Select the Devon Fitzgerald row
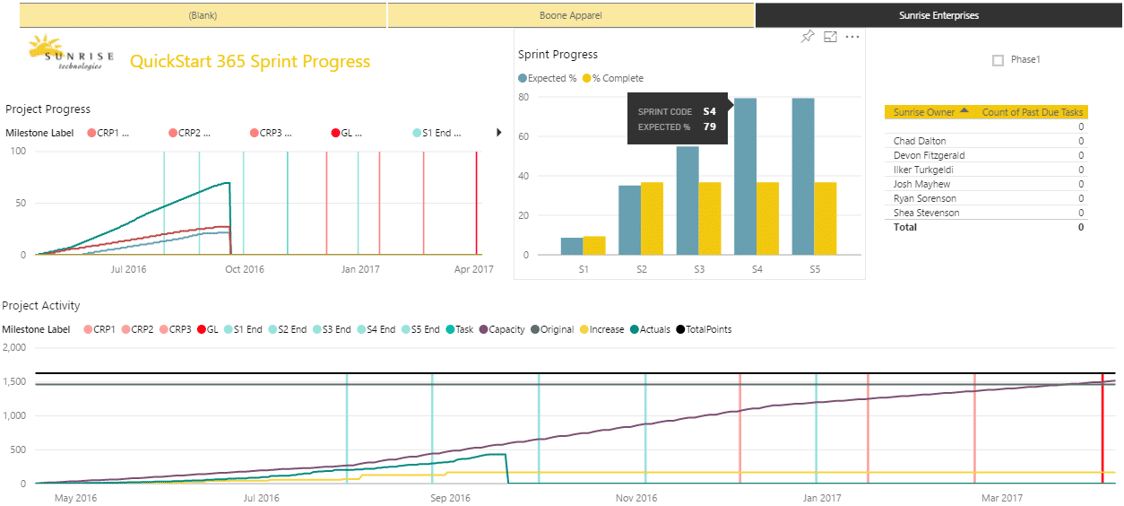Screen dimensions: 1124x506 [986, 155]
